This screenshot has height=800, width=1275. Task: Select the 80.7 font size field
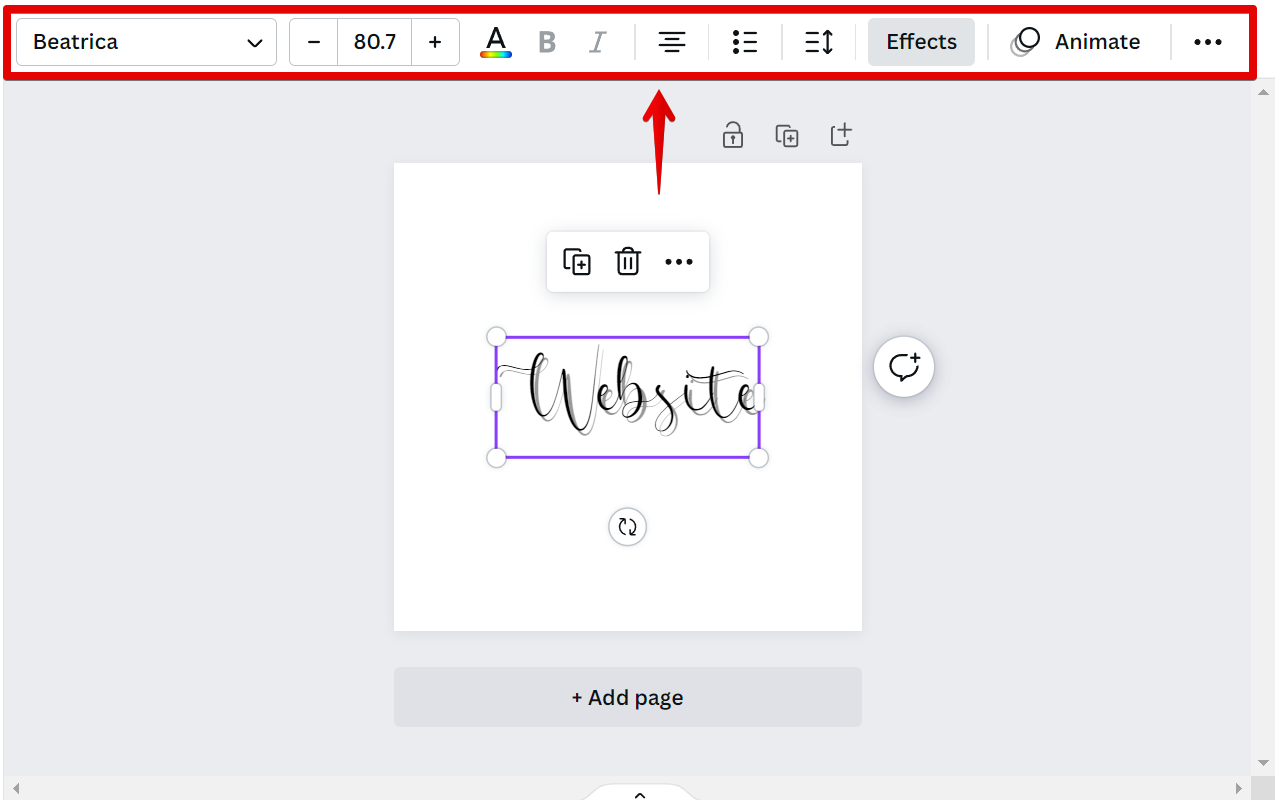click(x=375, y=42)
